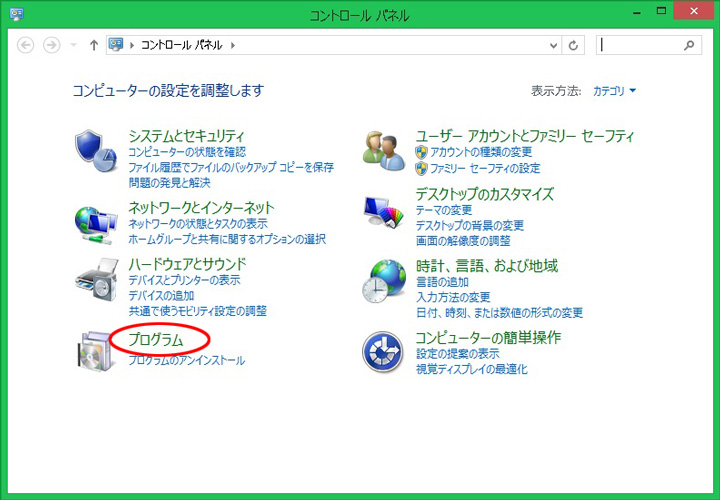Image resolution: width=720 pixels, height=500 pixels.
Task: Open 時計、言語、および地域 heading
Action: tap(487, 266)
